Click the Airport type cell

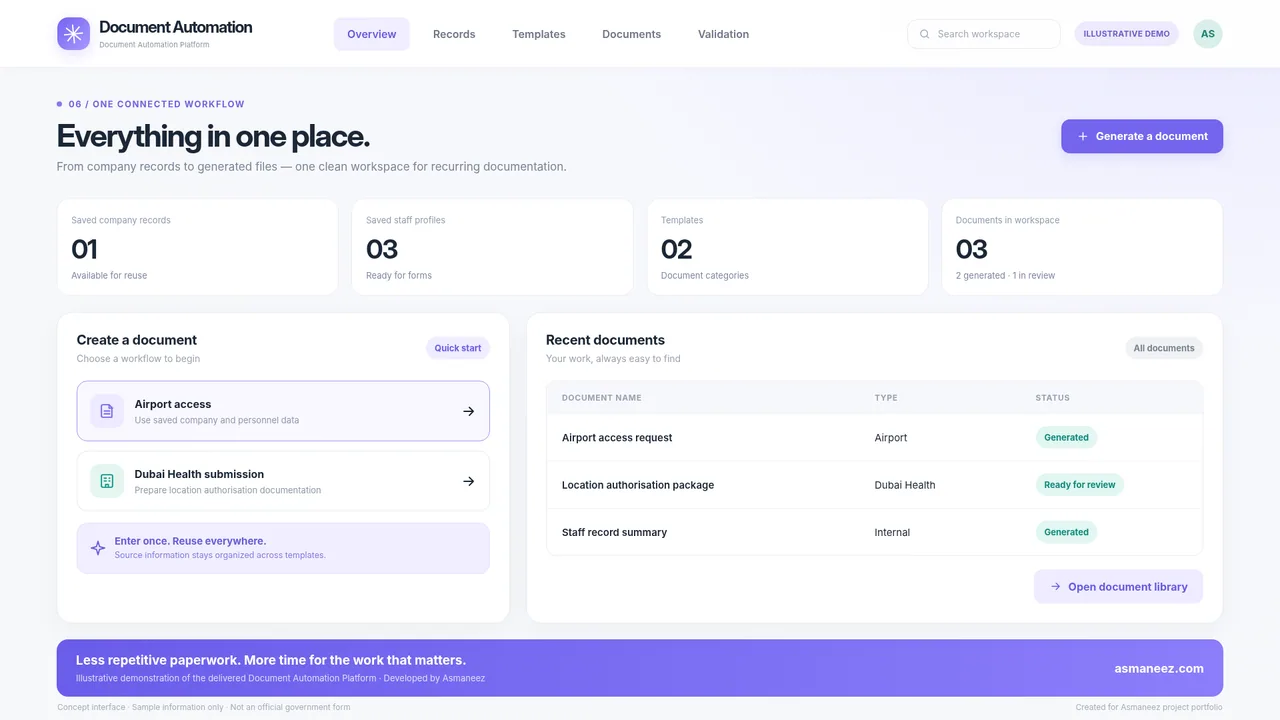(x=891, y=438)
